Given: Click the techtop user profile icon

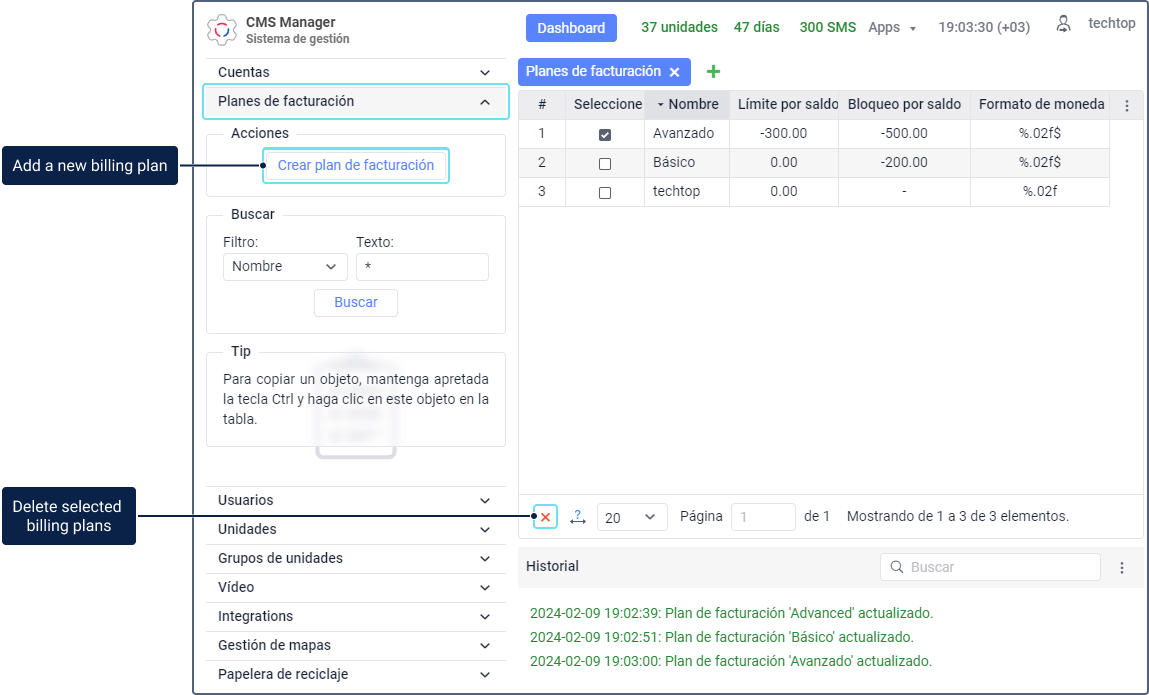Looking at the screenshot, I should pyautogui.click(x=1064, y=24).
